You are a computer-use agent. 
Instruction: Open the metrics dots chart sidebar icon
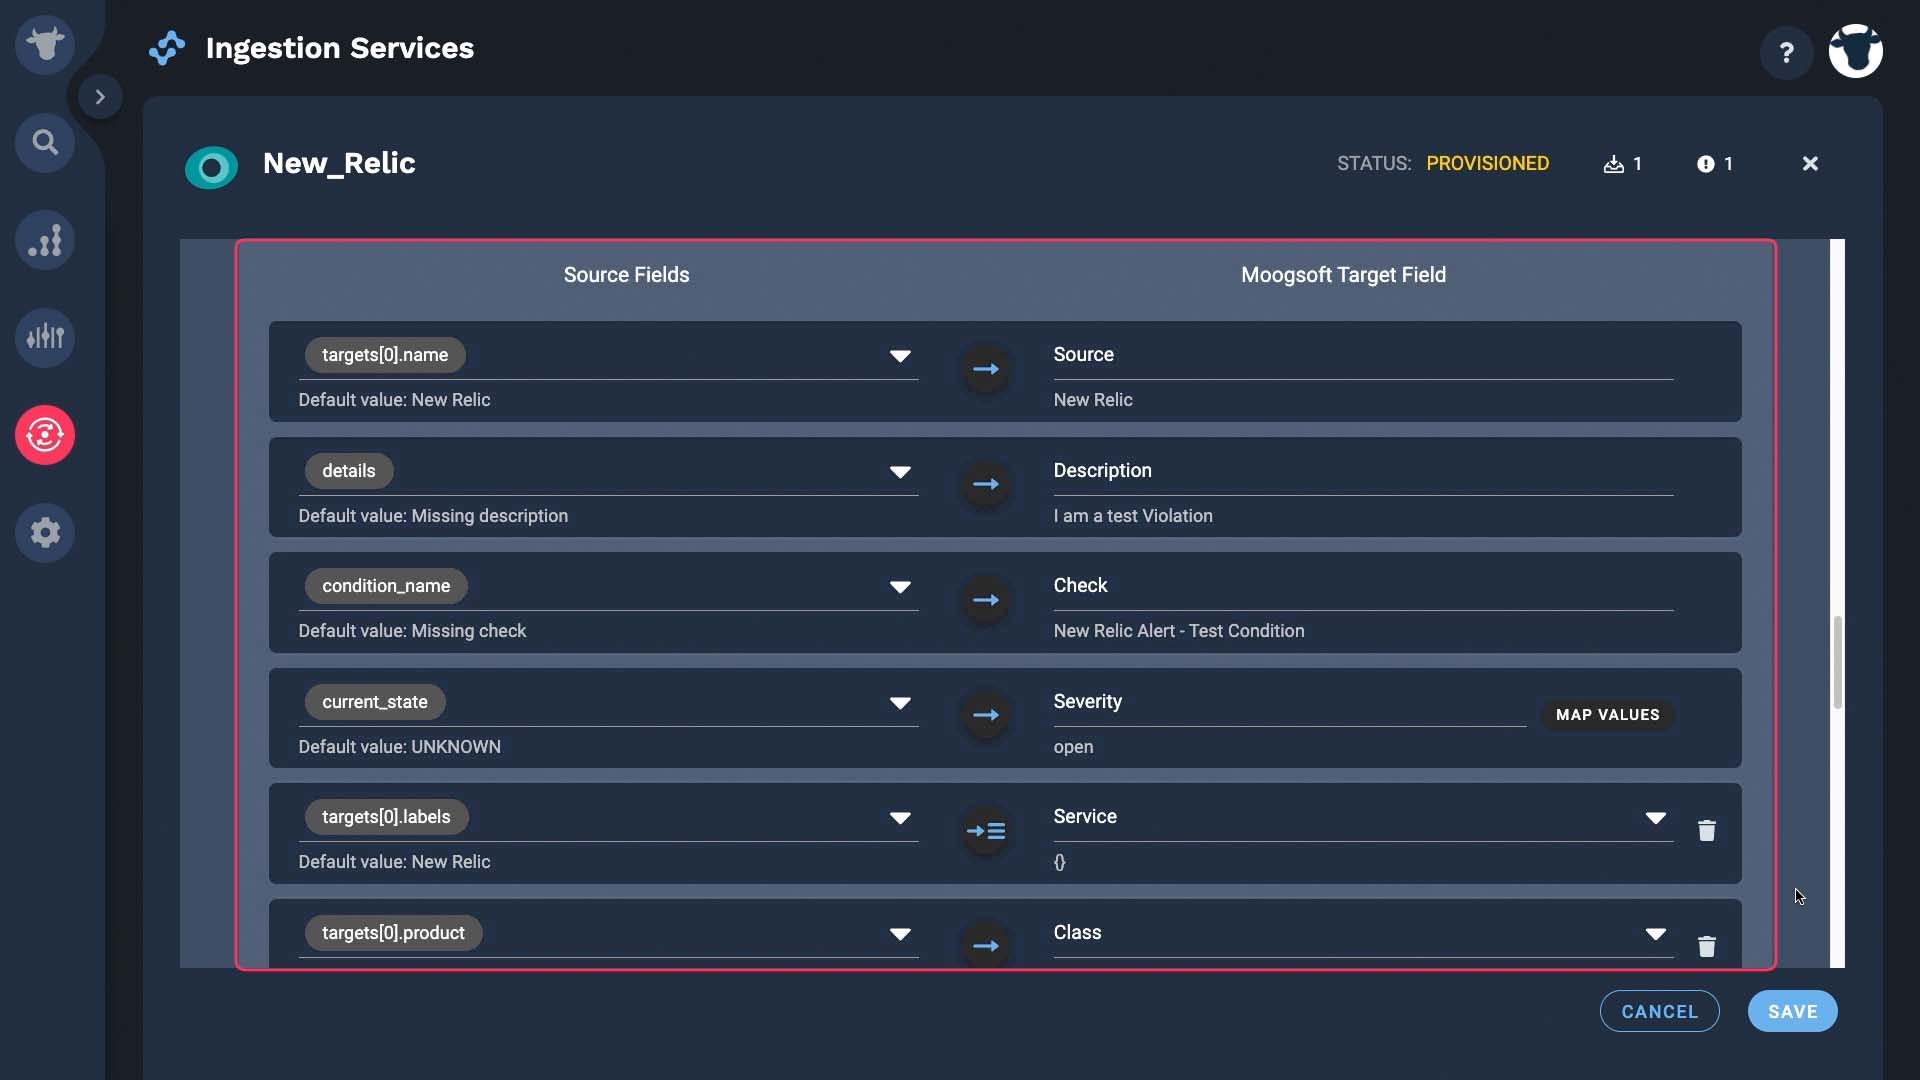[x=45, y=241]
